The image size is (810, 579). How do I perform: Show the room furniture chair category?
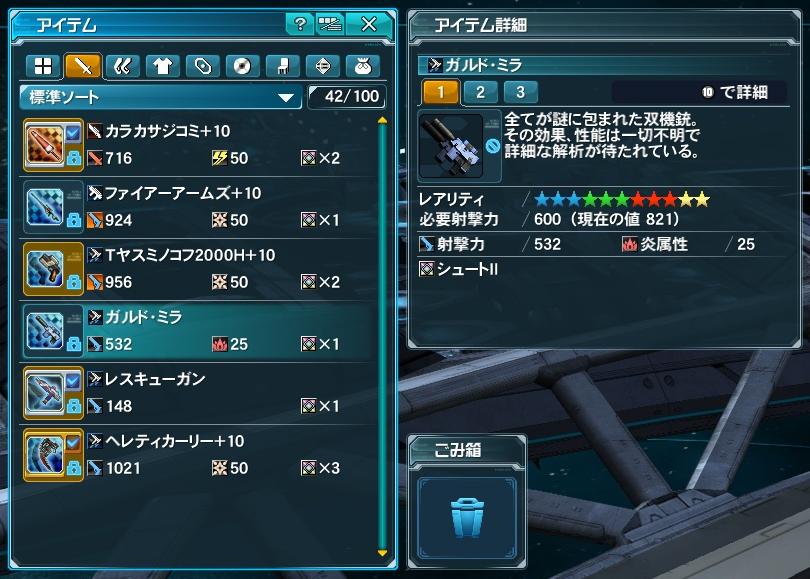pos(282,66)
